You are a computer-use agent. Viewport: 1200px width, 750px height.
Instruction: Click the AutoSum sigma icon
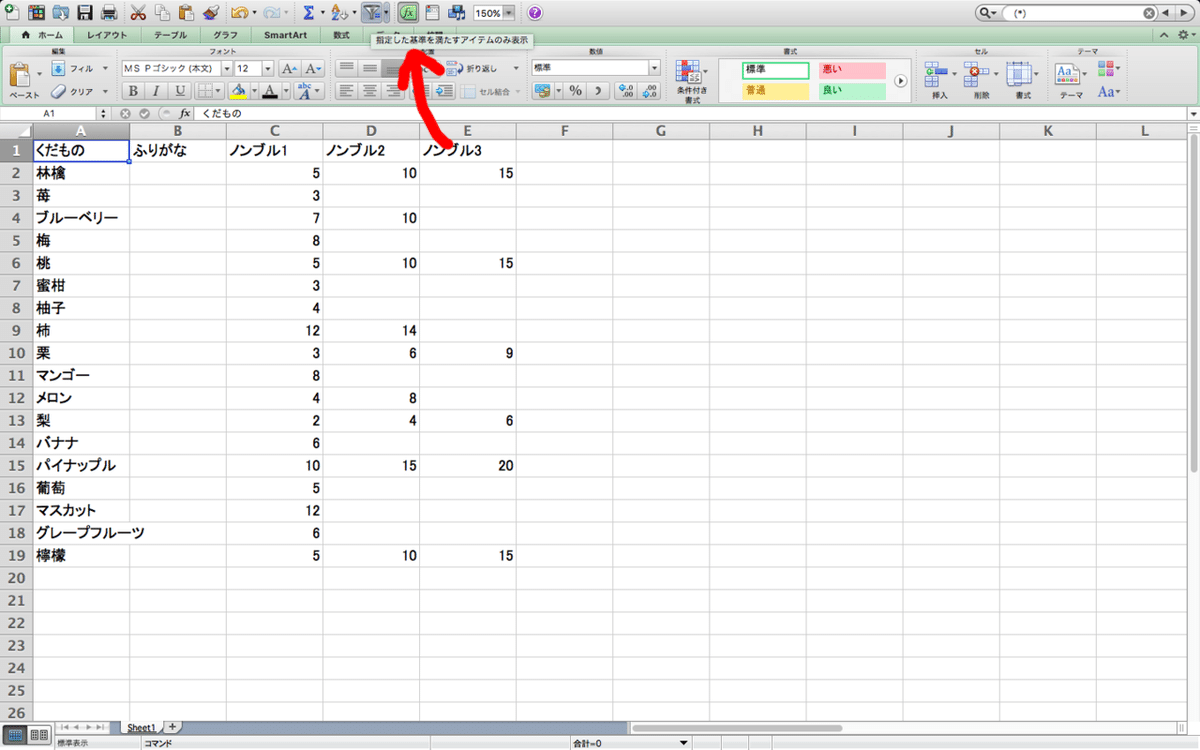tap(309, 13)
